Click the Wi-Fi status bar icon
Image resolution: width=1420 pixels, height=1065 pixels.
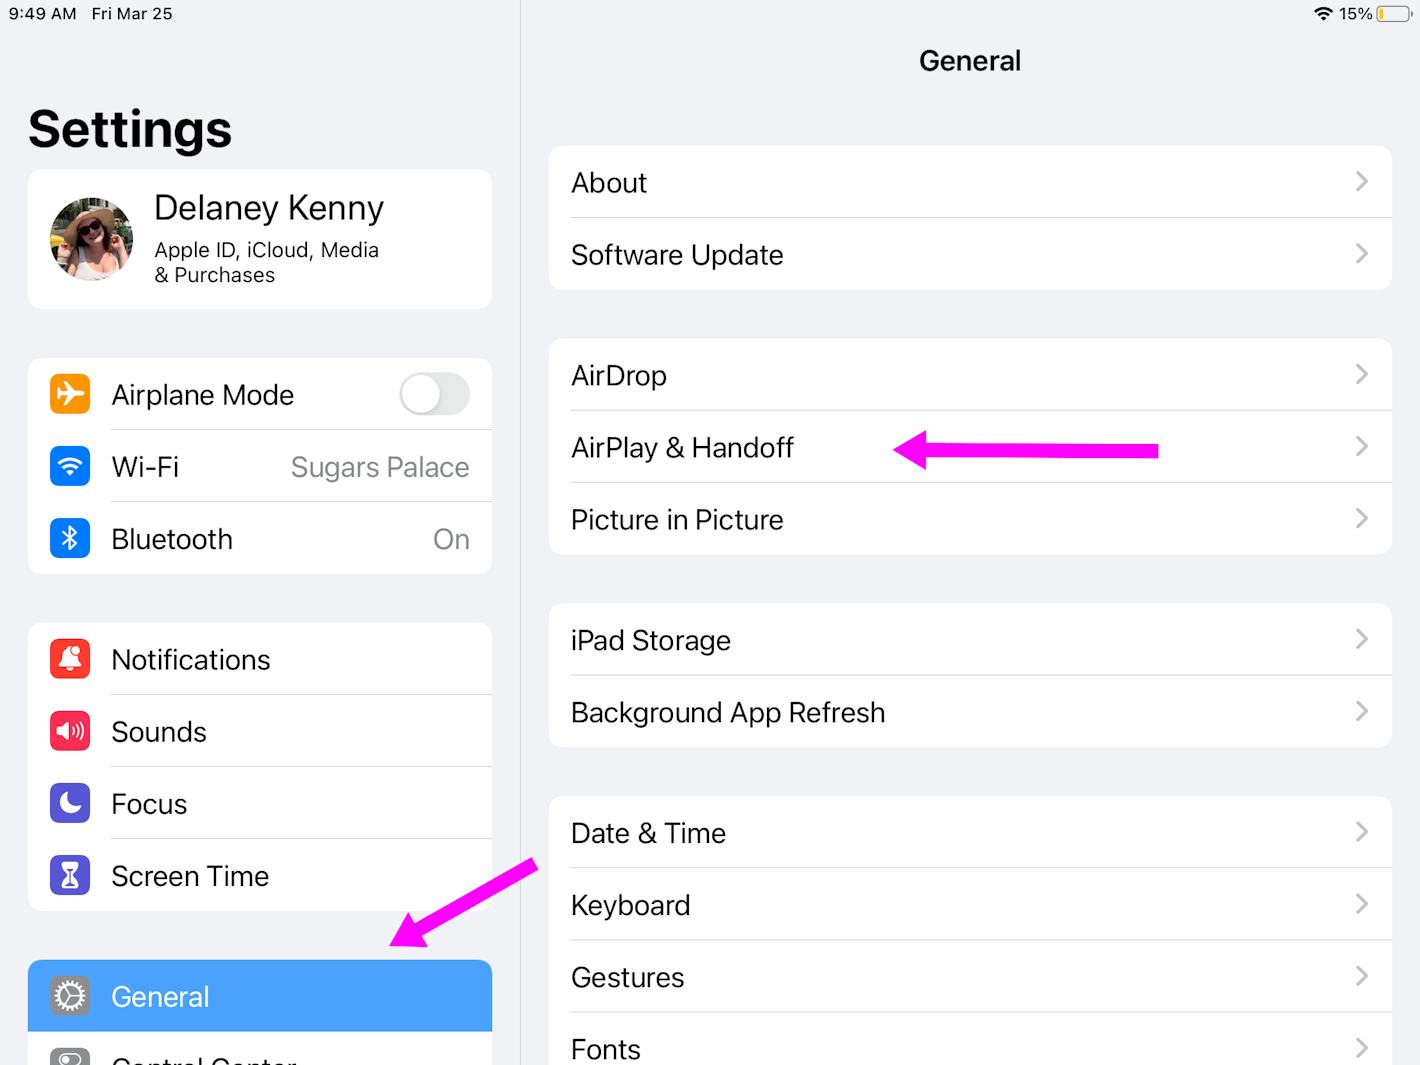coord(1323,14)
